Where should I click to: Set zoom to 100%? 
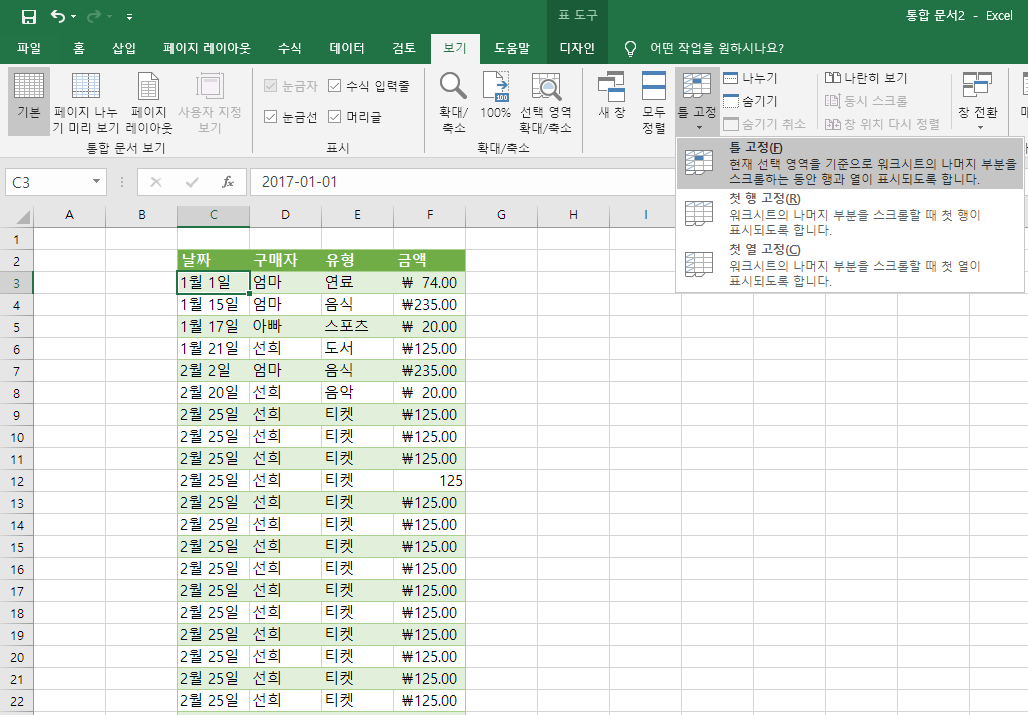496,96
